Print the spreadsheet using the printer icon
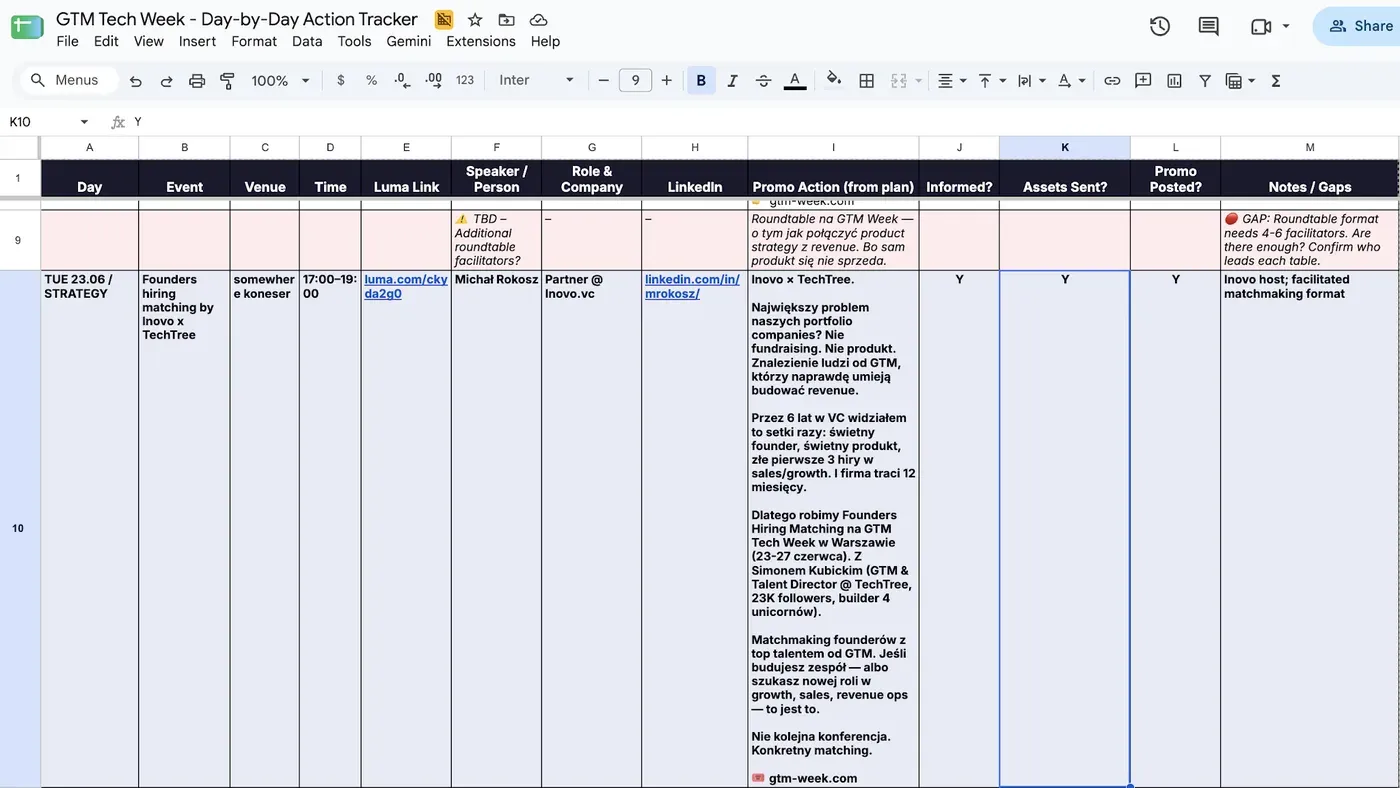 197,81
